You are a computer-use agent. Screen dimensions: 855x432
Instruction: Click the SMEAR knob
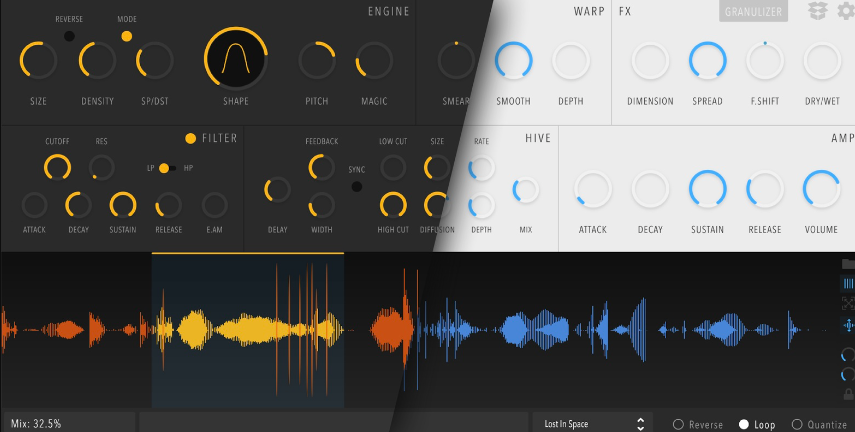tap(456, 60)
